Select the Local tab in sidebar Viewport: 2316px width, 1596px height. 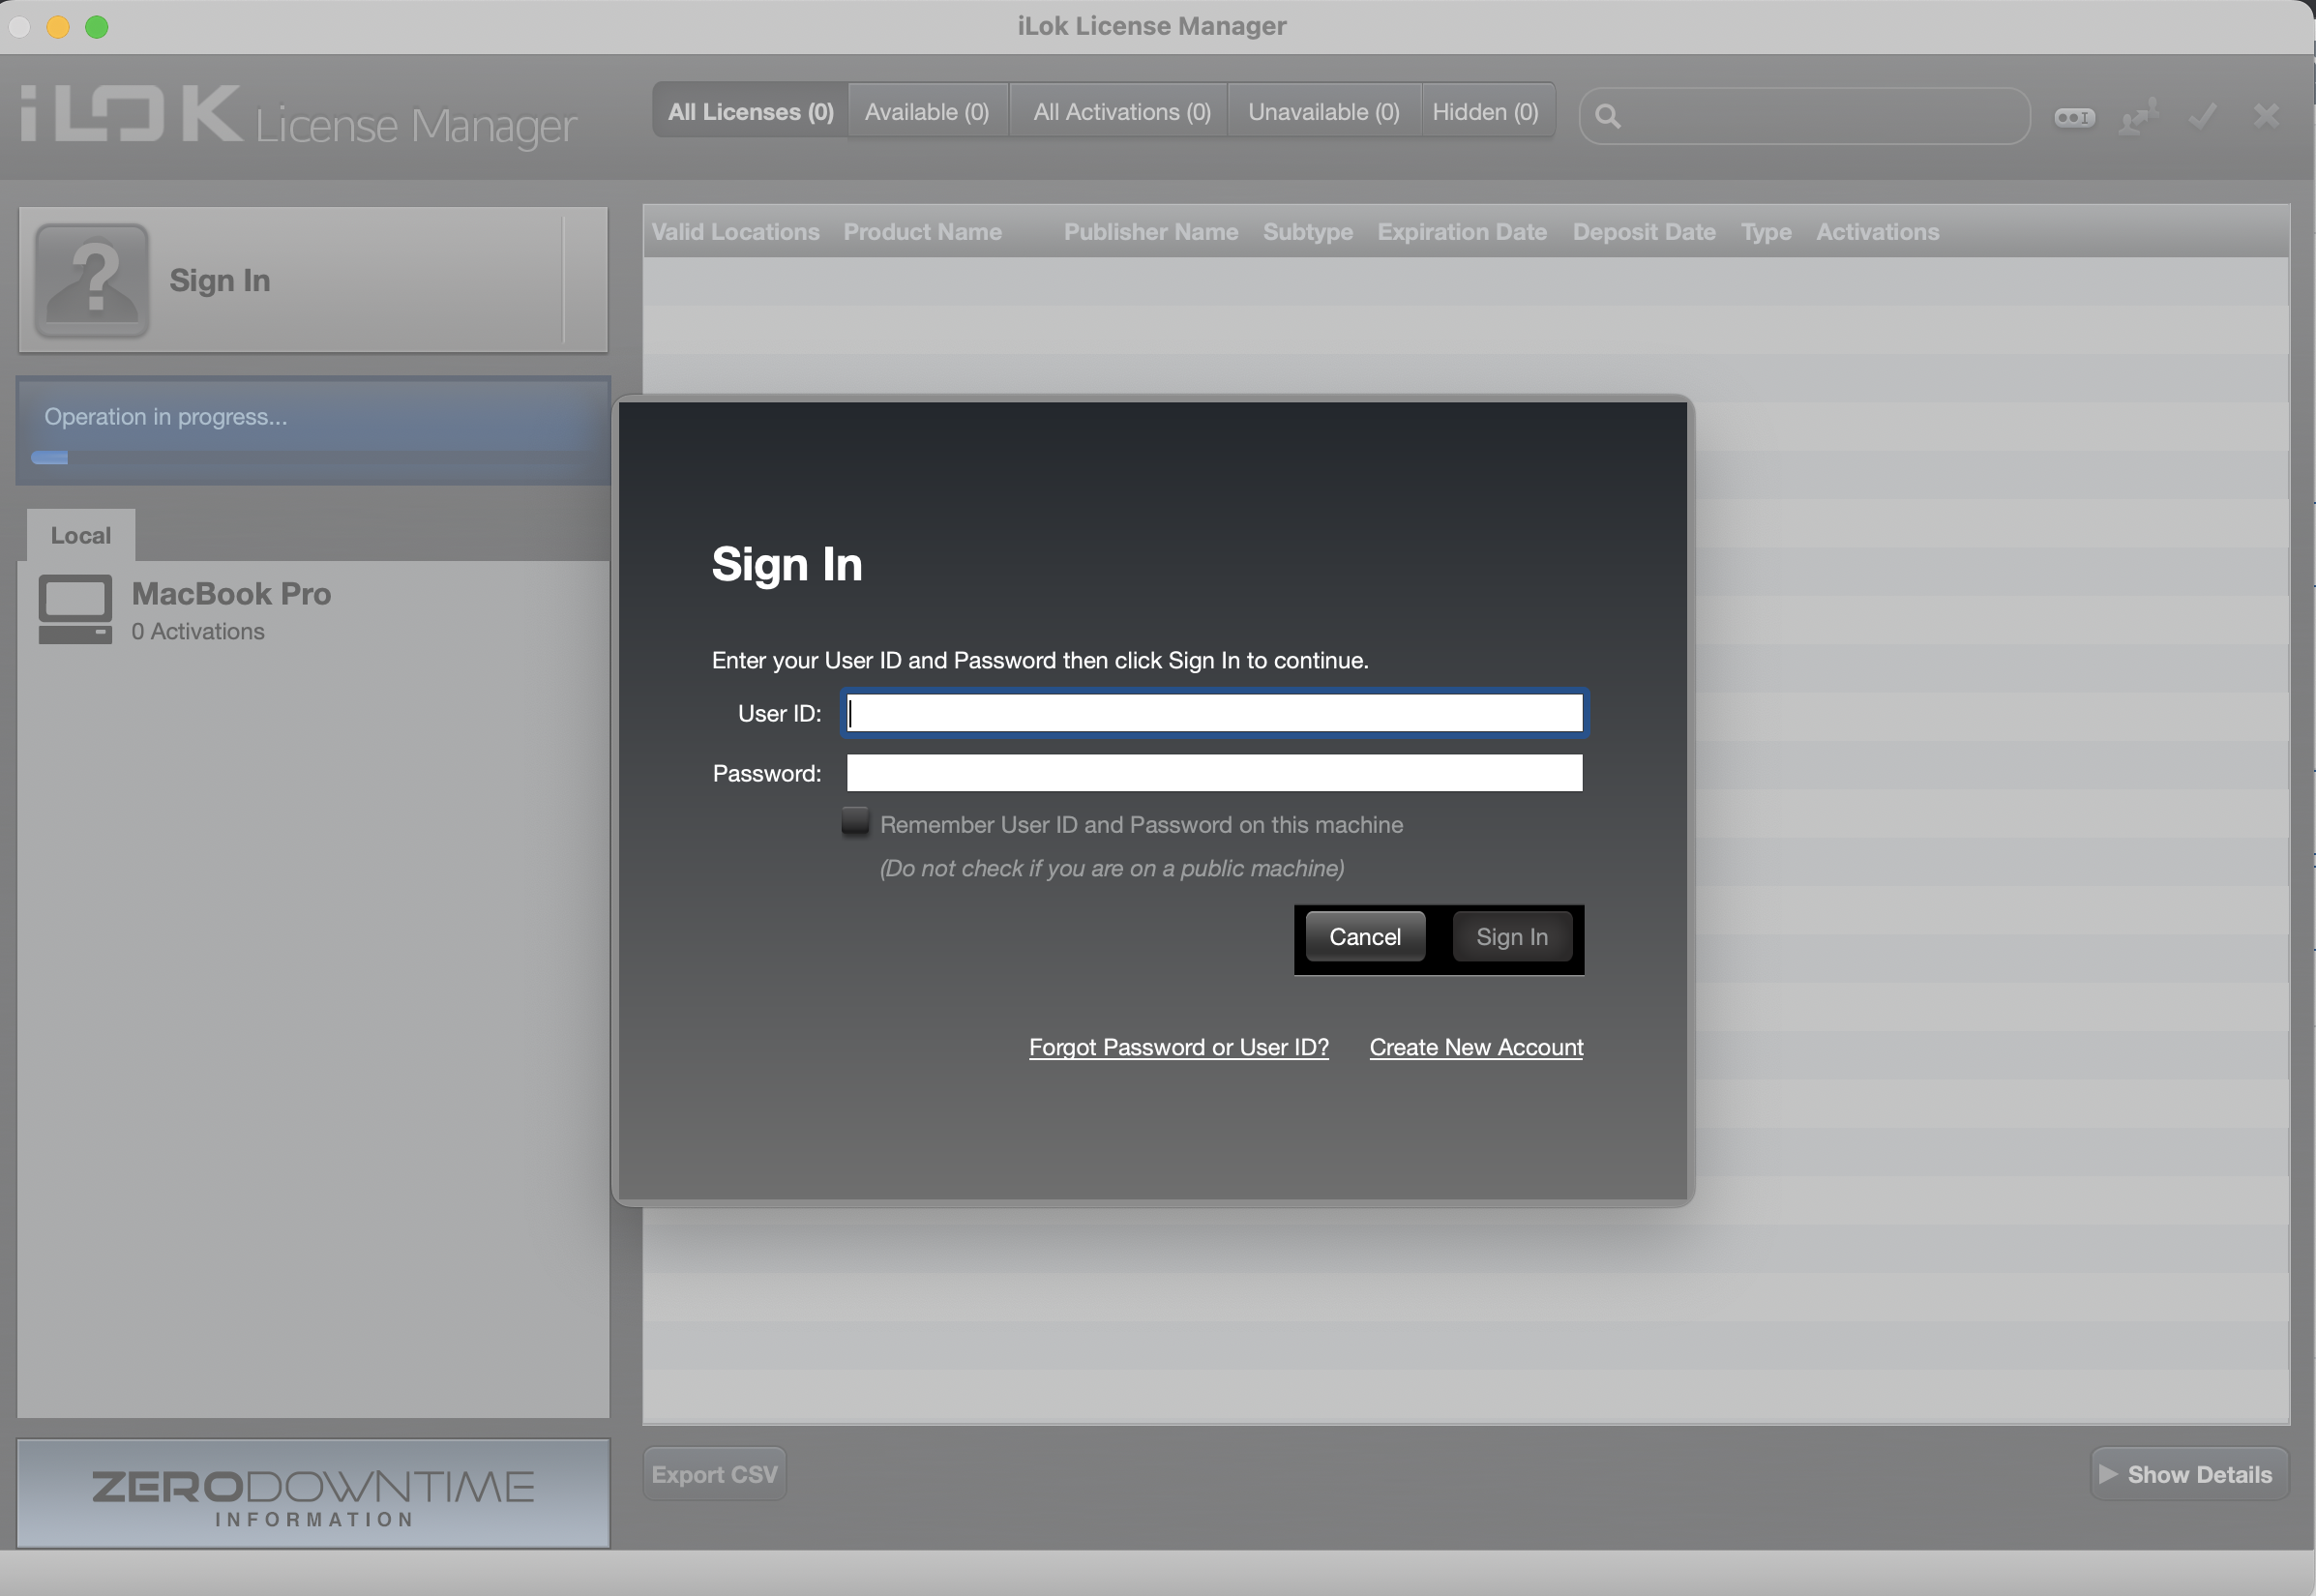tap(81, 535)
